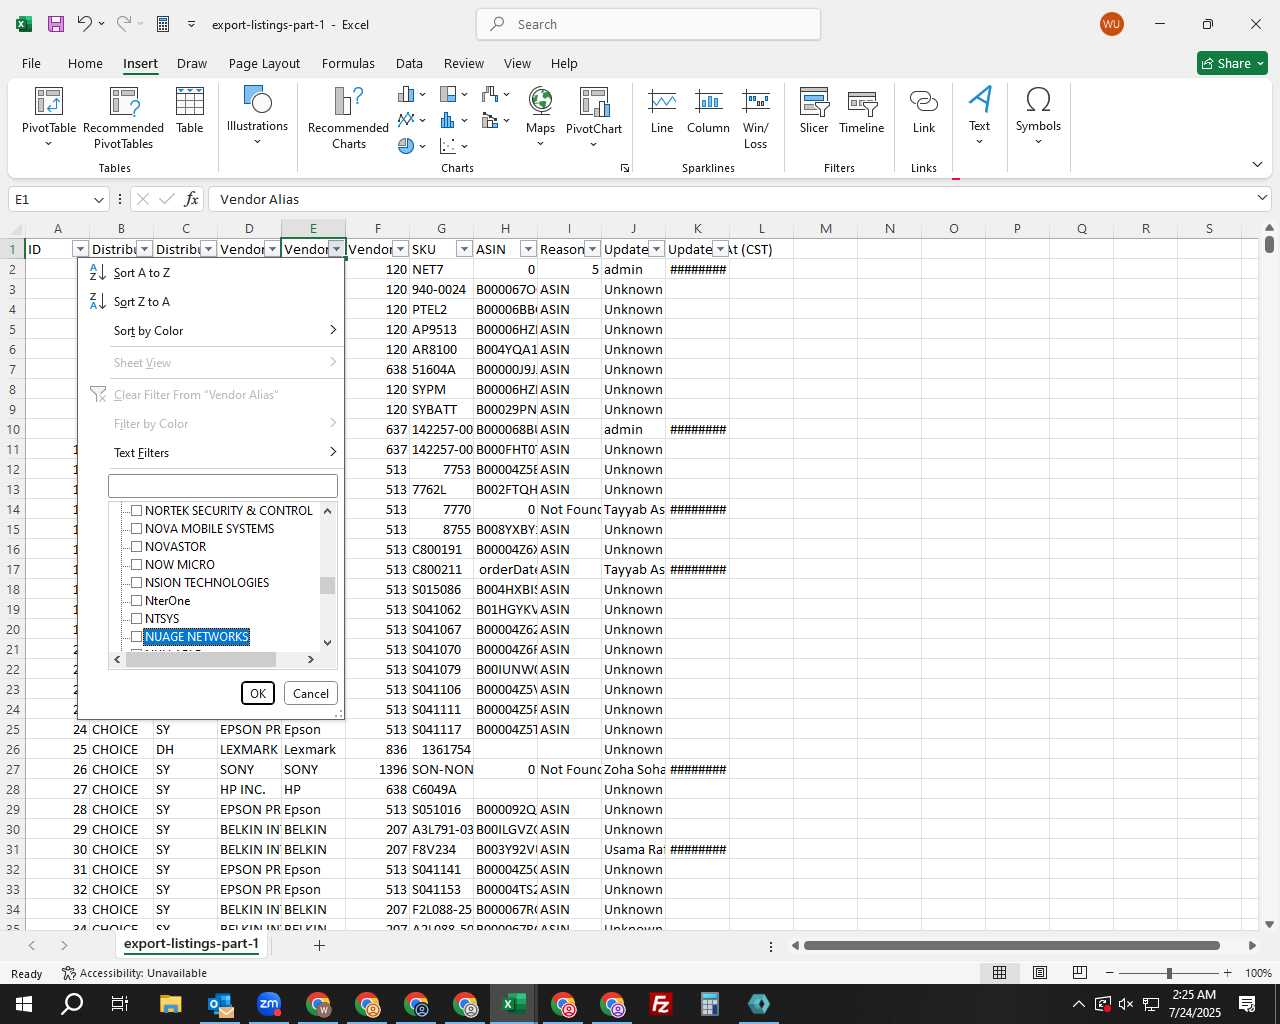Insert a Maps chart

[x=540, y=117]
